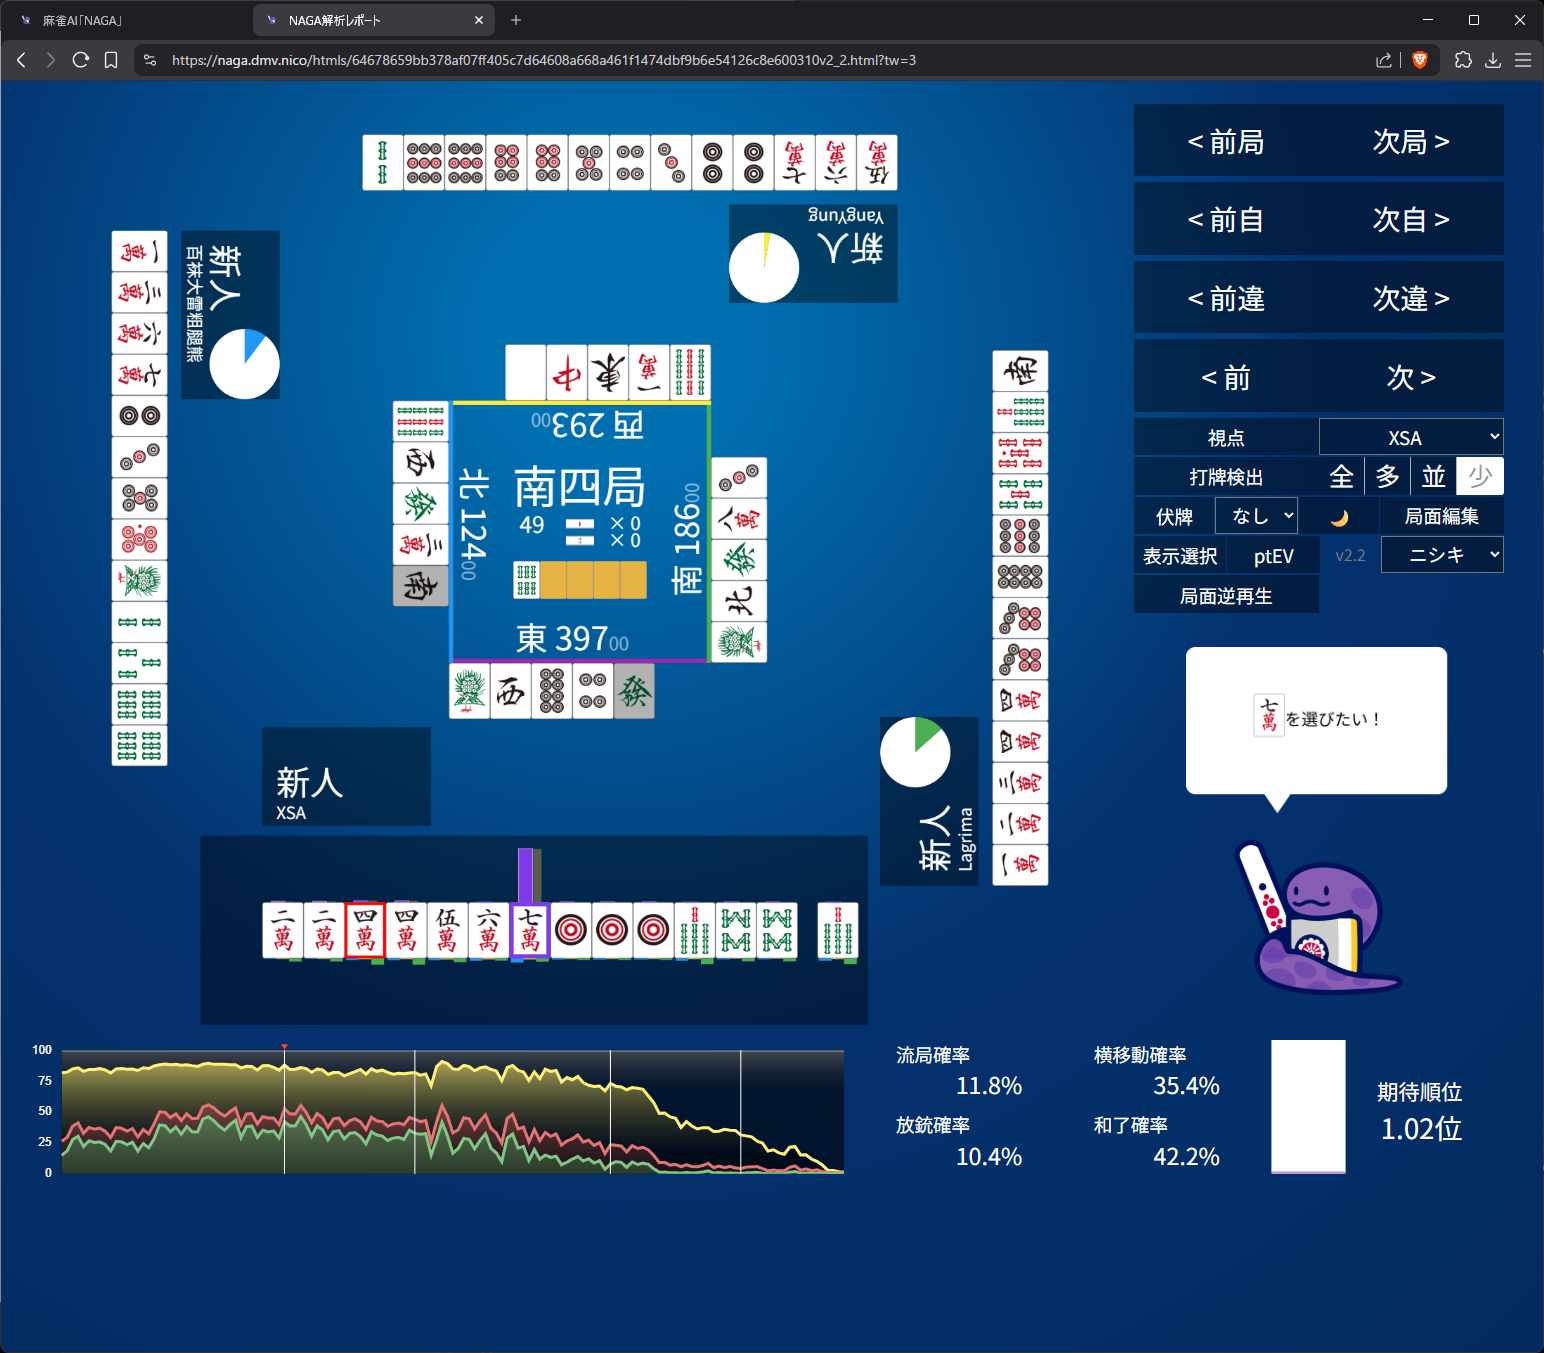
Task: Open the browser extensions puzzle icon
Action: point(1463,60)
